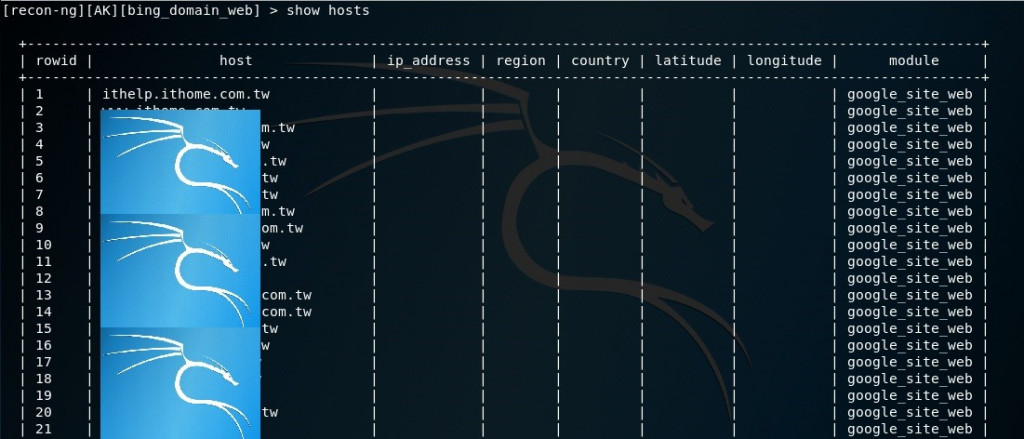The width and height of the screenshot is (1024, 439).
Task: Select the 'host' column header
Action: pyautogui.click(x=236, y=61)
